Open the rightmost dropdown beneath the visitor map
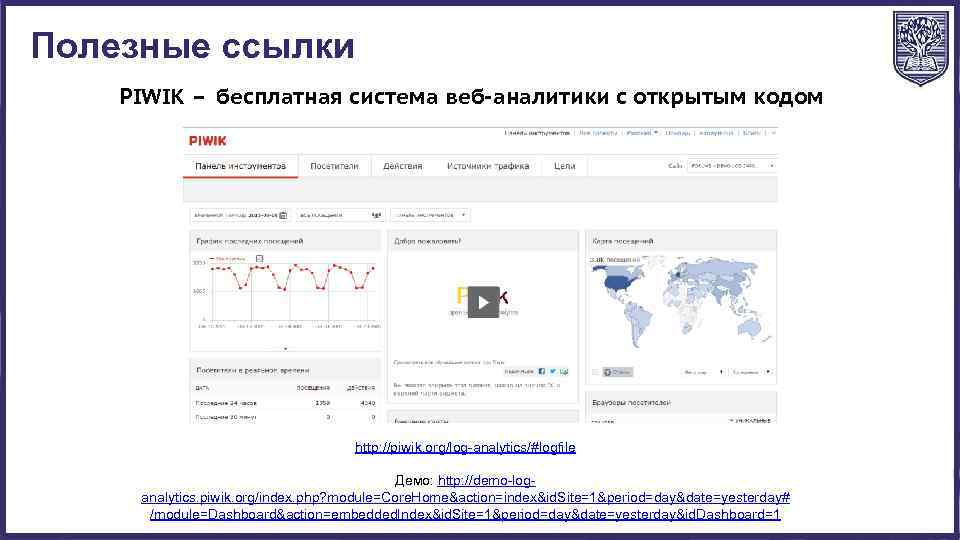This screenshot has height=540, width=960. [751, 372]
